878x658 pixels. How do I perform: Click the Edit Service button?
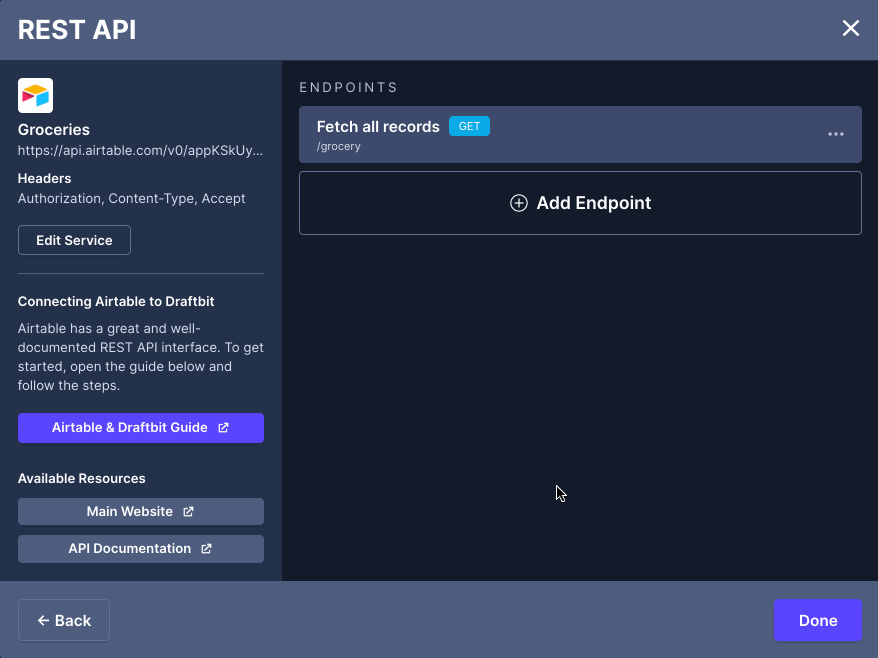tap(74, 240)
